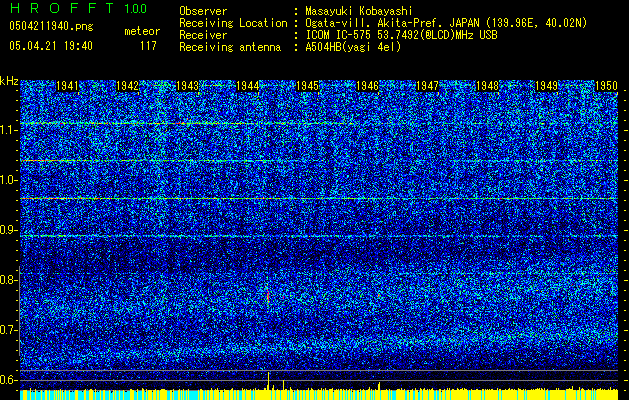Click the 0.9 frequency axis label
629x400 pixels.
[7, 230]
